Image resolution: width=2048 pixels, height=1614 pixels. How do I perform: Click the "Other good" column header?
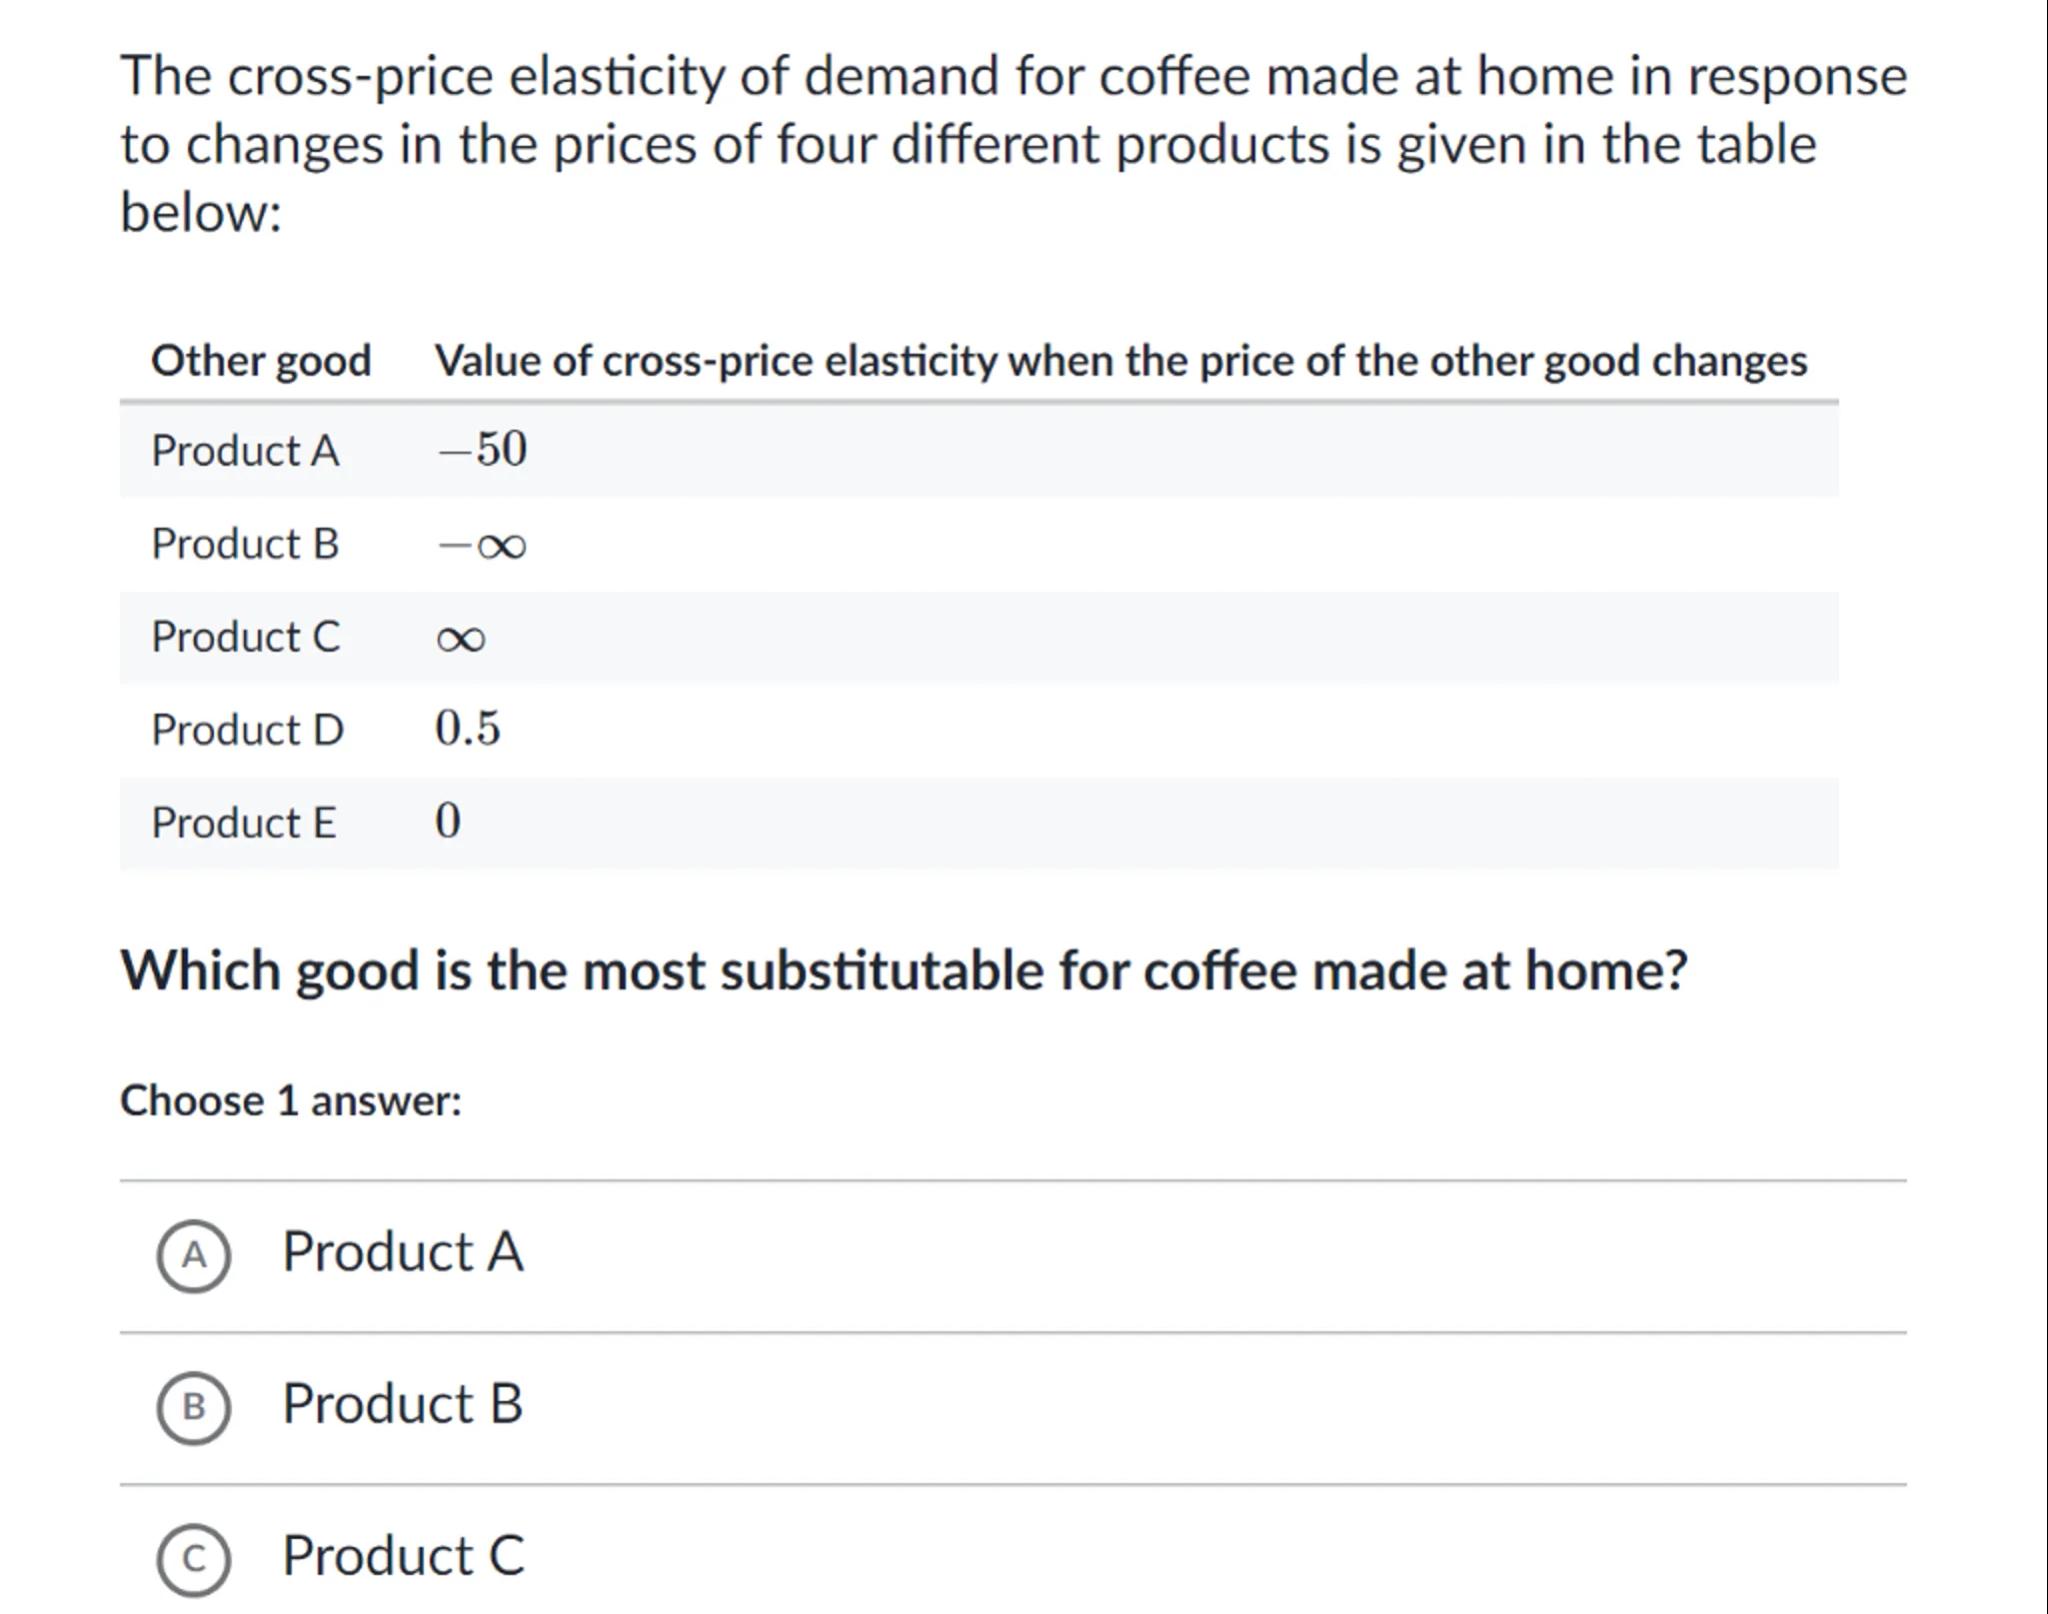(x=261, y=361)
